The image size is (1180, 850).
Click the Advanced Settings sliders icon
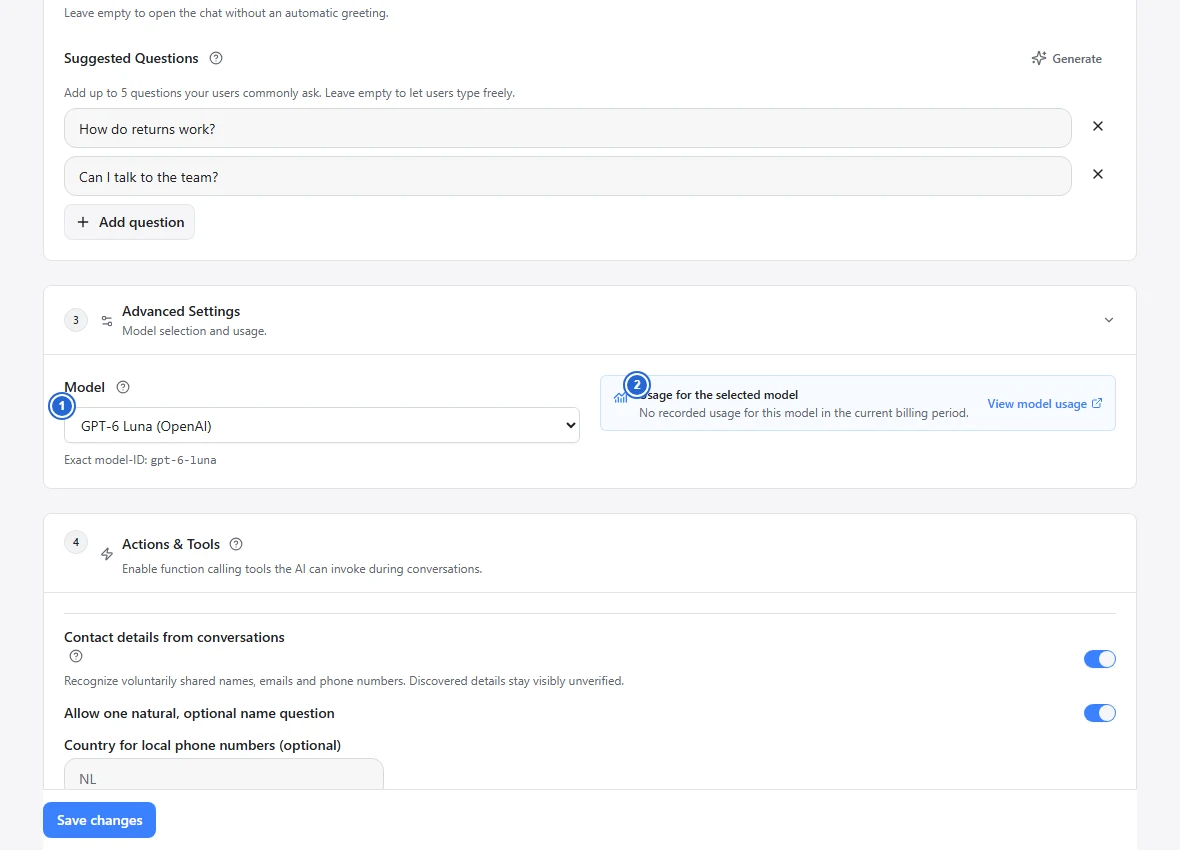point(107,321)
